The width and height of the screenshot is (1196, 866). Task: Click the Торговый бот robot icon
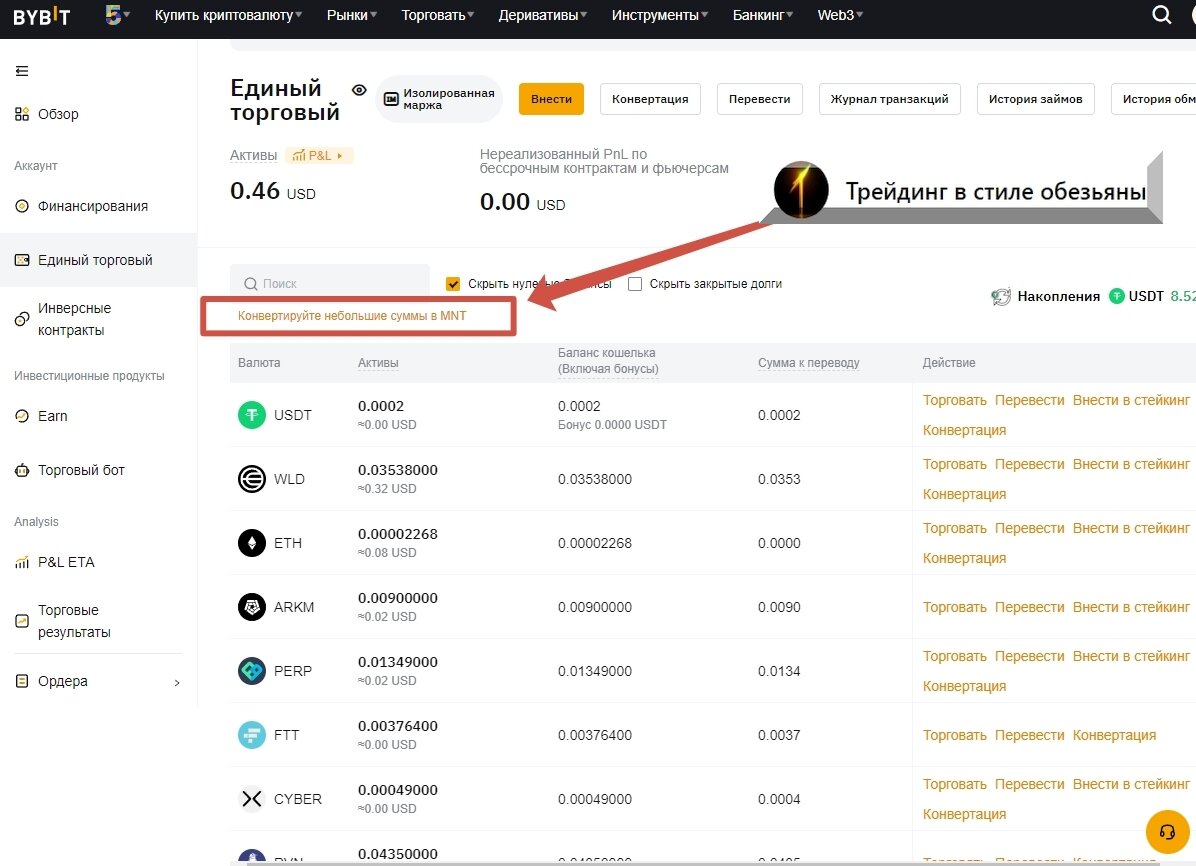tap(22, 470)
